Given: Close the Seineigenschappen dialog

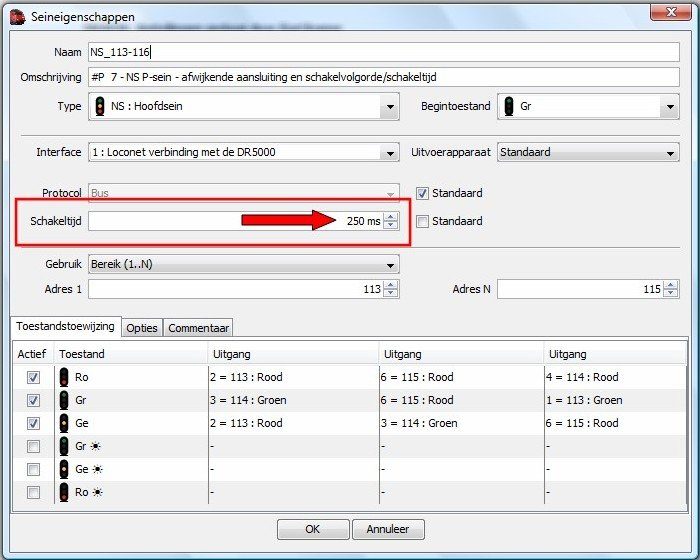Looking at the screenshot, I should point(671,12).
